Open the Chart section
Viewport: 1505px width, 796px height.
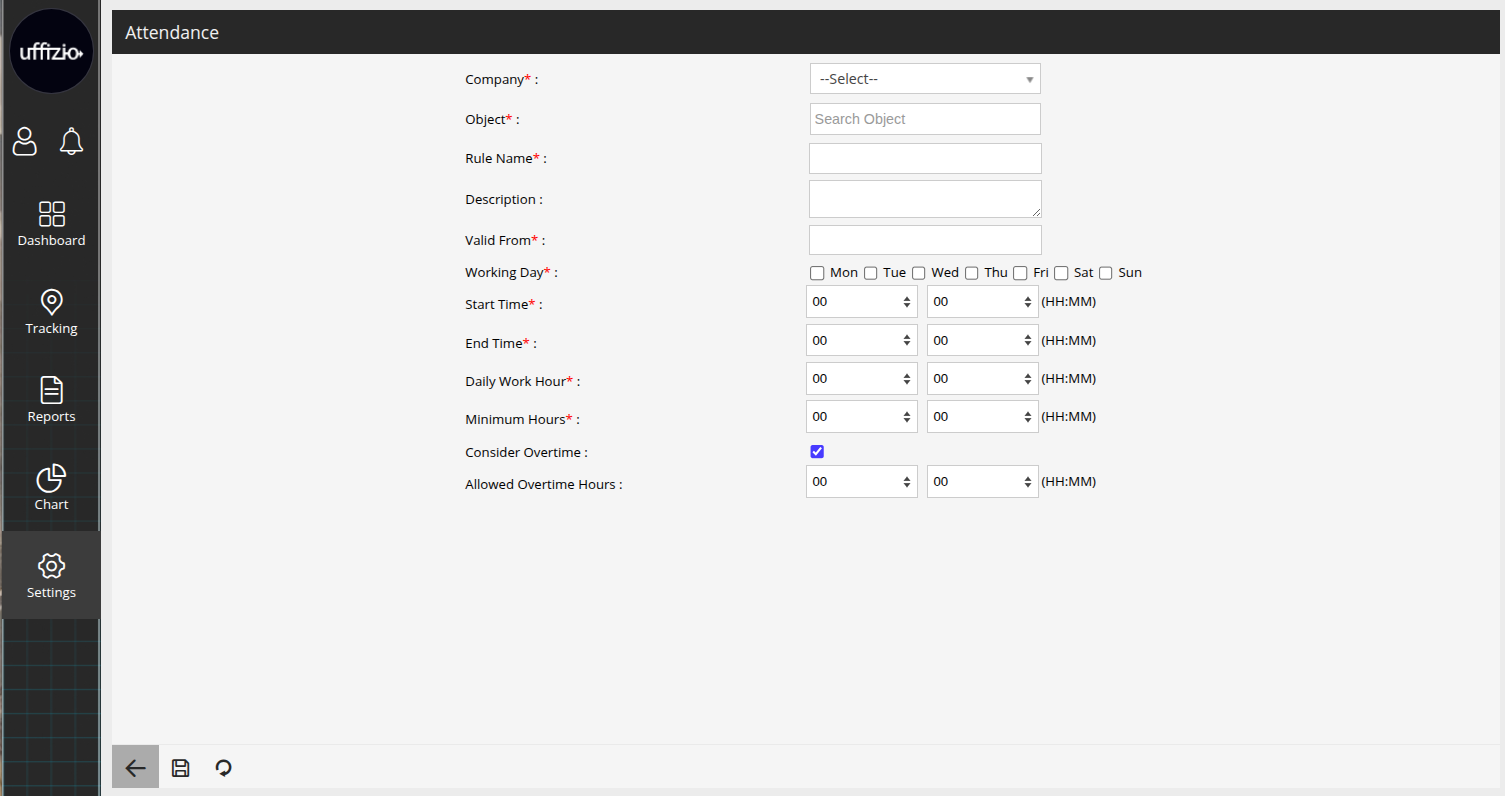(51, 487)
